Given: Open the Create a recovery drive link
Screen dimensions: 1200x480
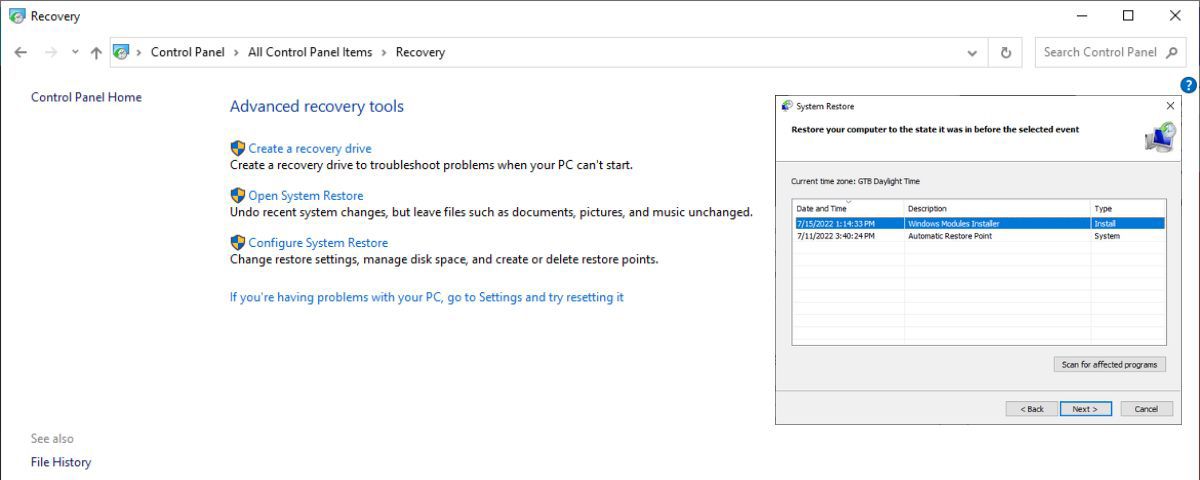Looking at the screenshot, I should (309, 148).
